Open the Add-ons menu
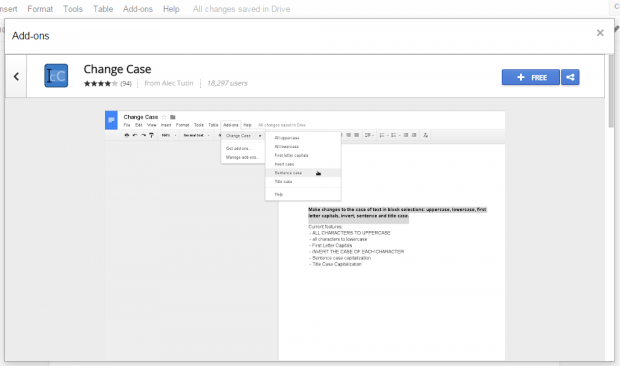Viewport: 620px width, 366px height. click(x=138, y=9)
